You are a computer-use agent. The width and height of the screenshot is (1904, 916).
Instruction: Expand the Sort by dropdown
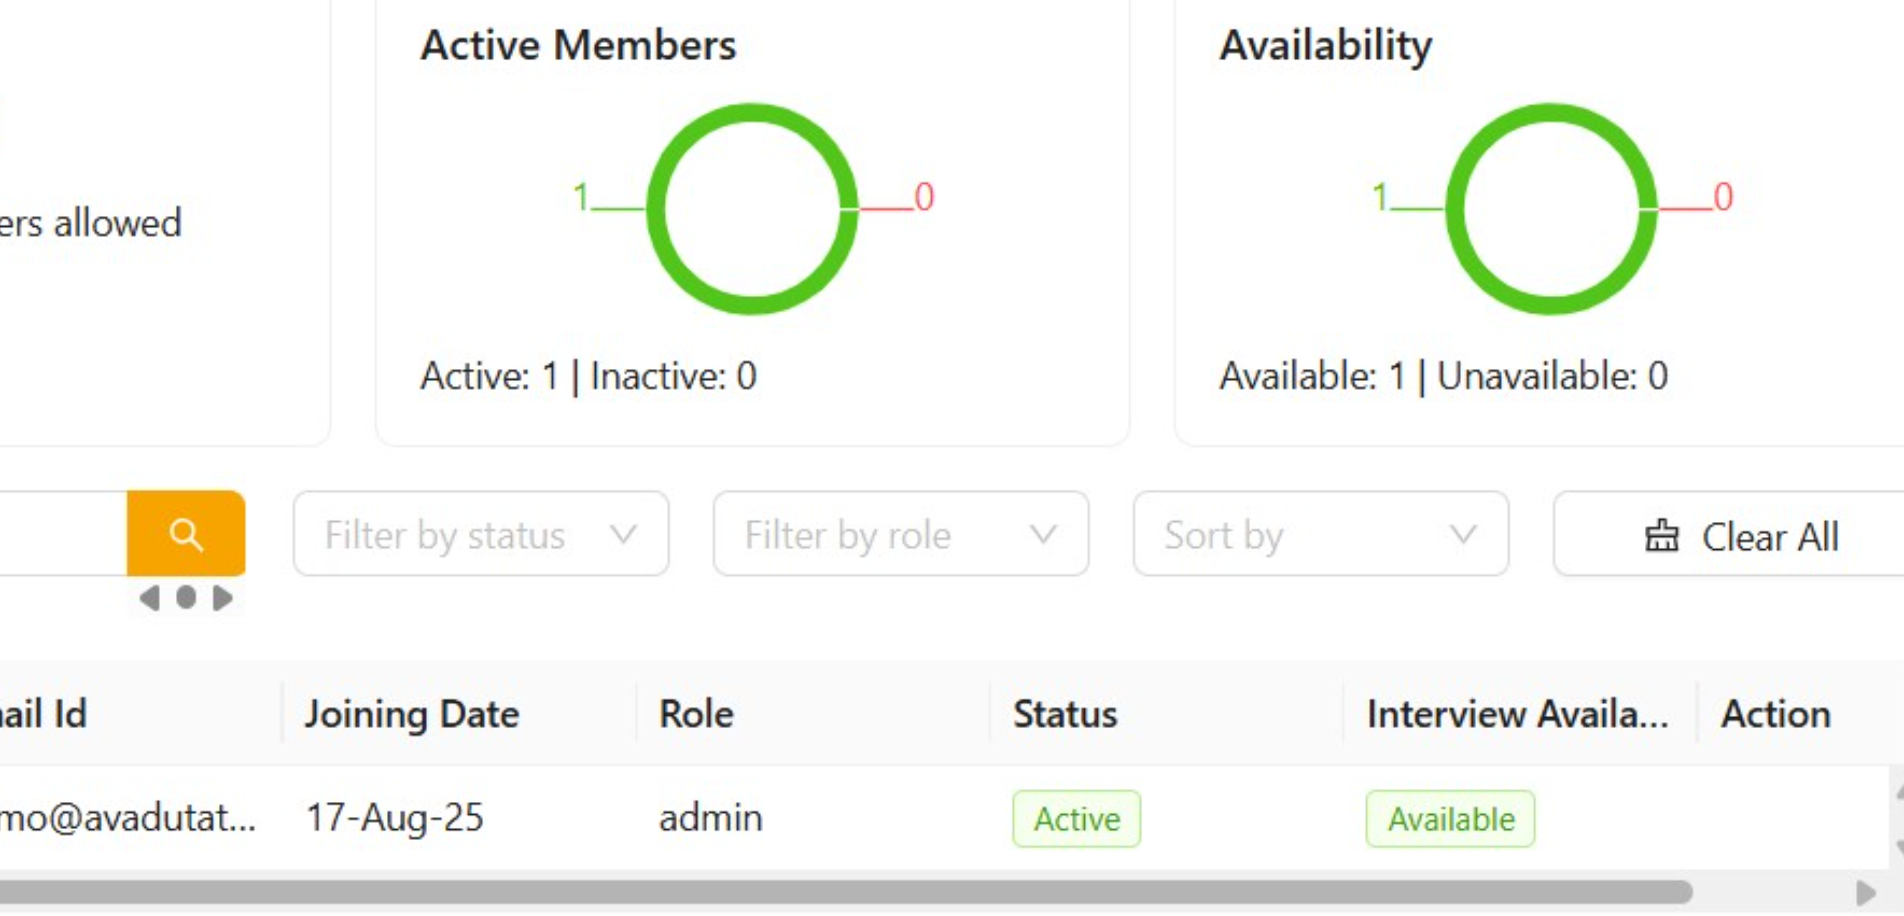click(1320, 535)
